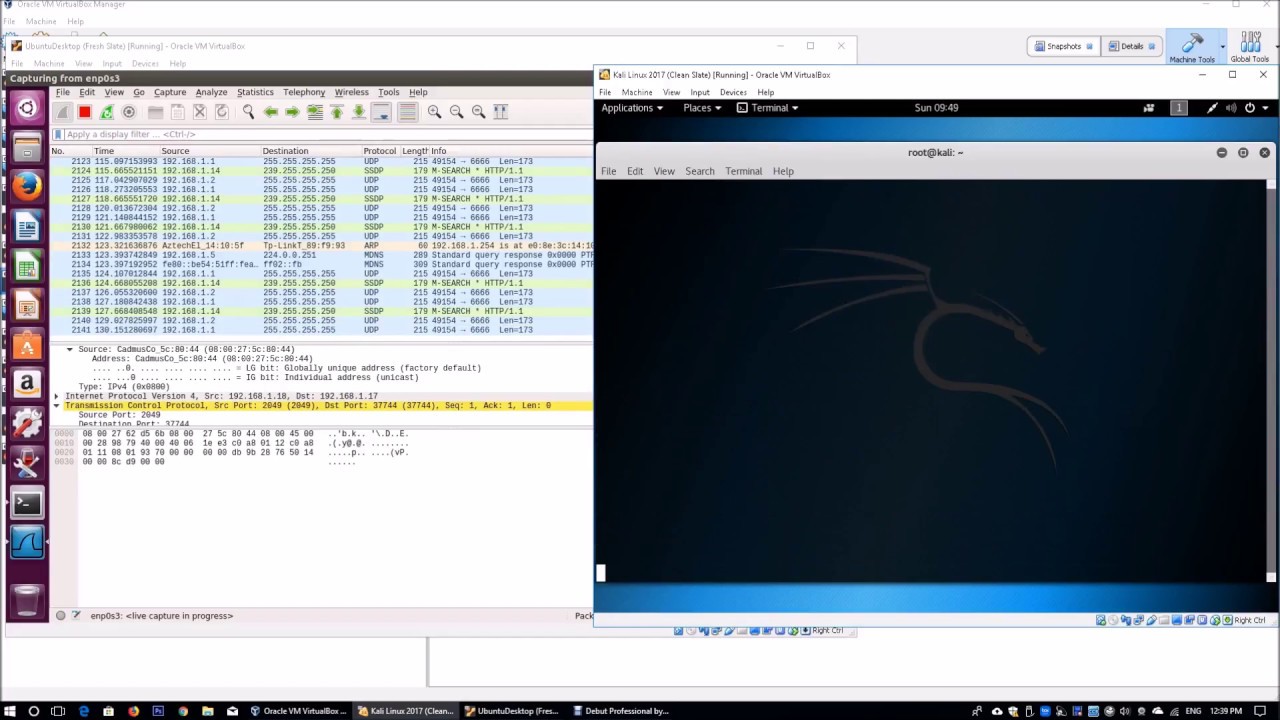This screenshot has width=1280, height=720.
Task: Open Kali Terminal app menu in top bar
Action: click(x=767, y=108)
